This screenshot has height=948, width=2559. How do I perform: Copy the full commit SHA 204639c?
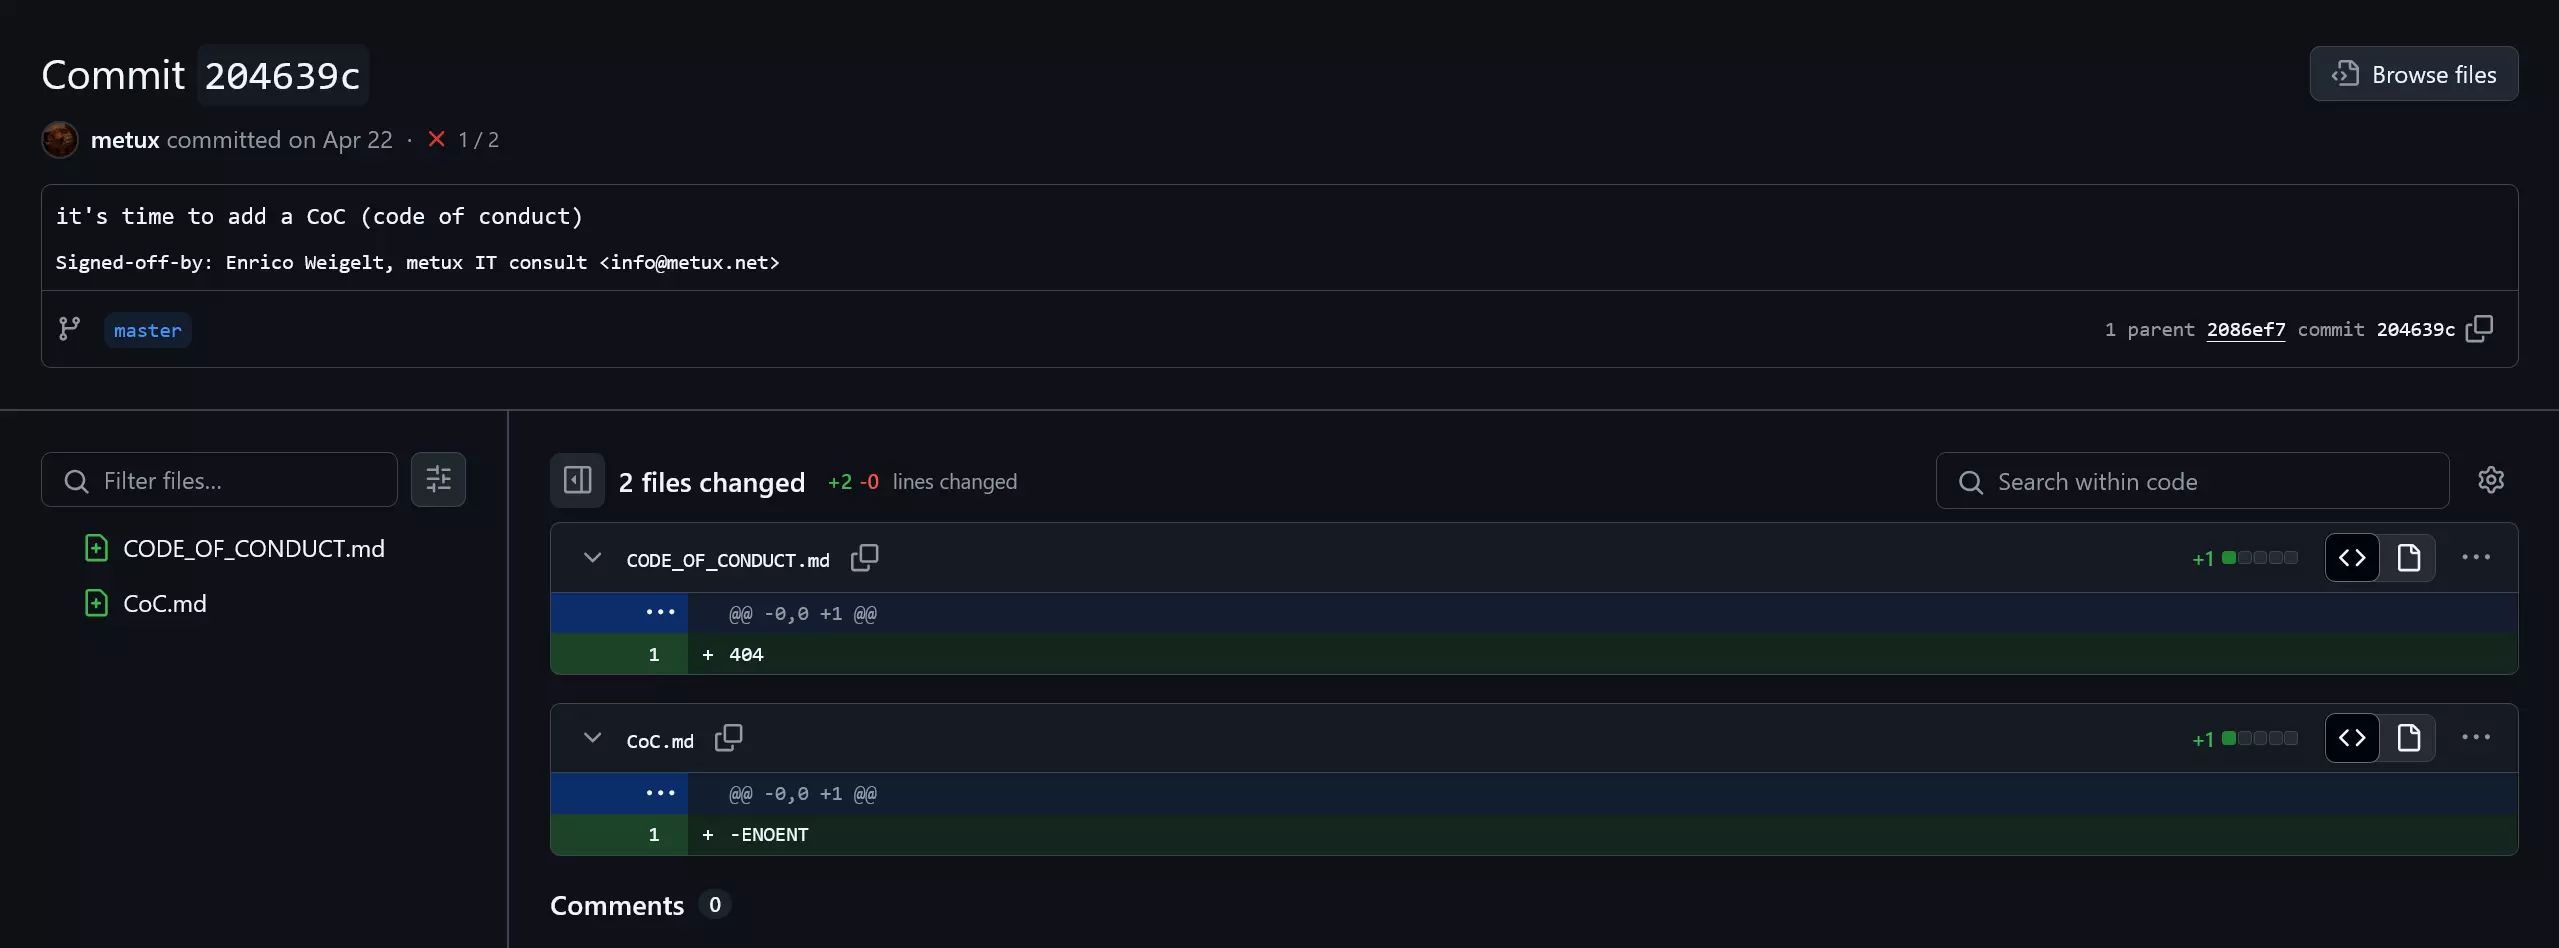point(2480,329)
